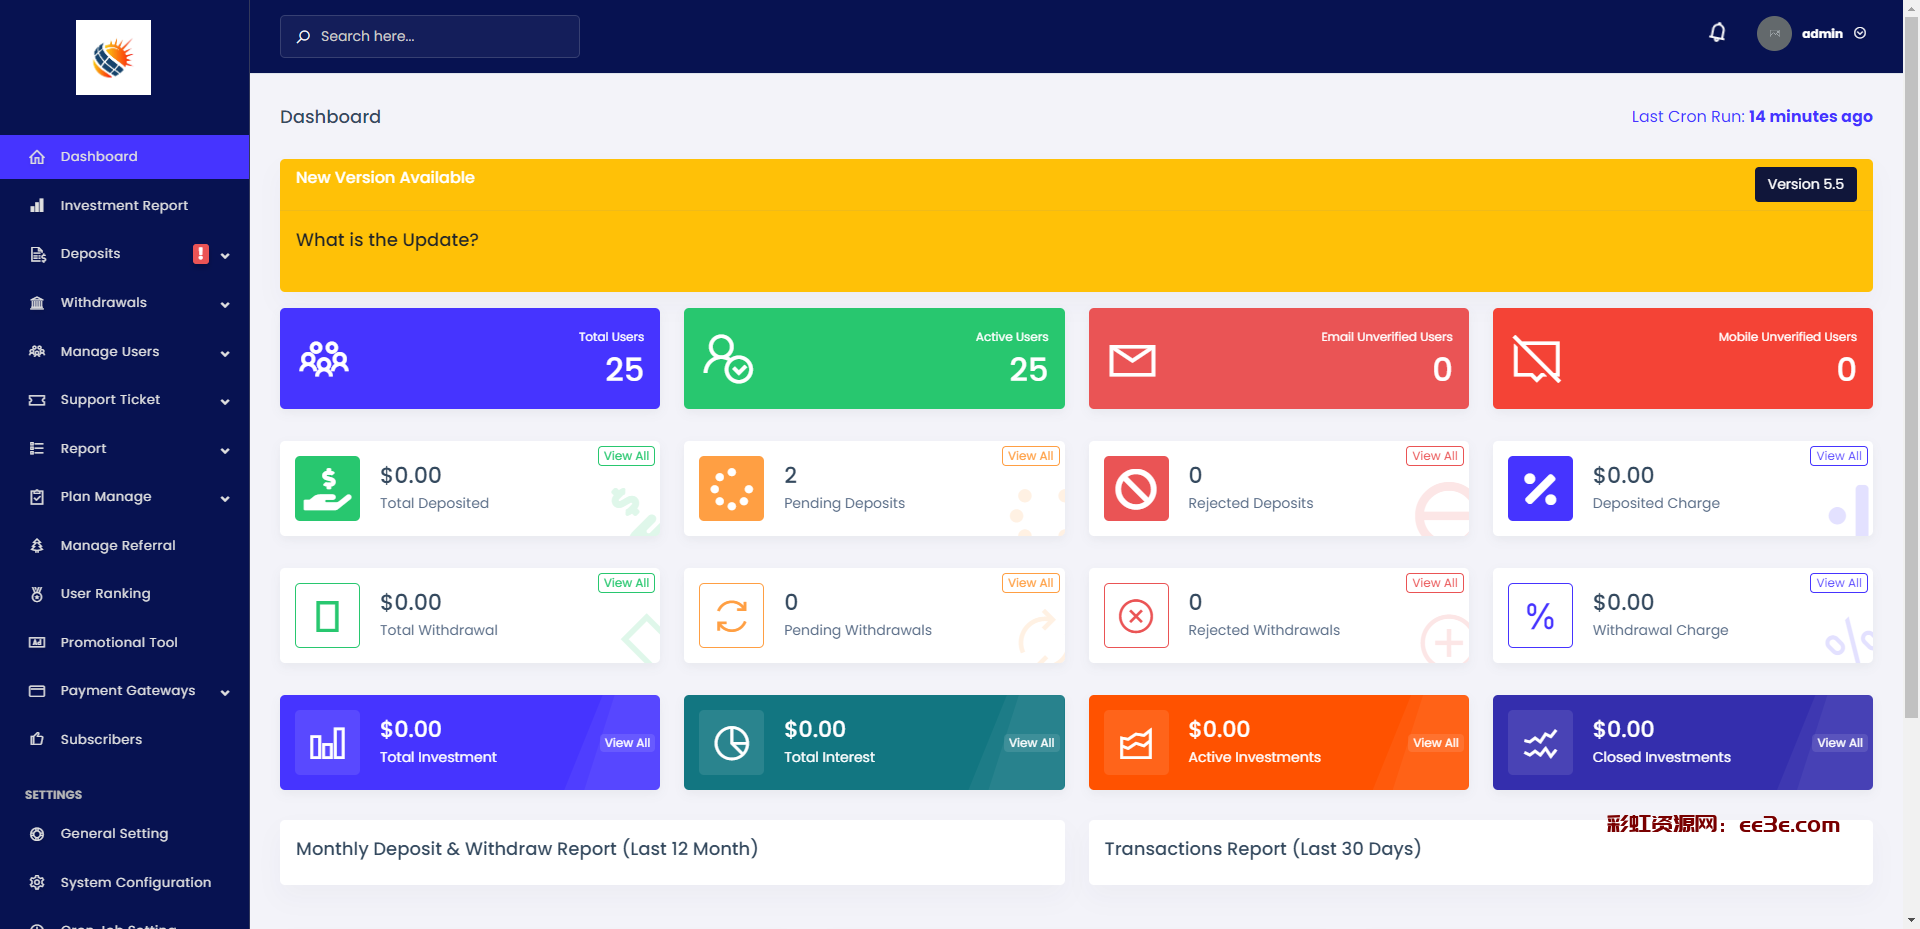Go to Manage Referral page
This screenshot has width=1920, height=929.
[124, 545]
